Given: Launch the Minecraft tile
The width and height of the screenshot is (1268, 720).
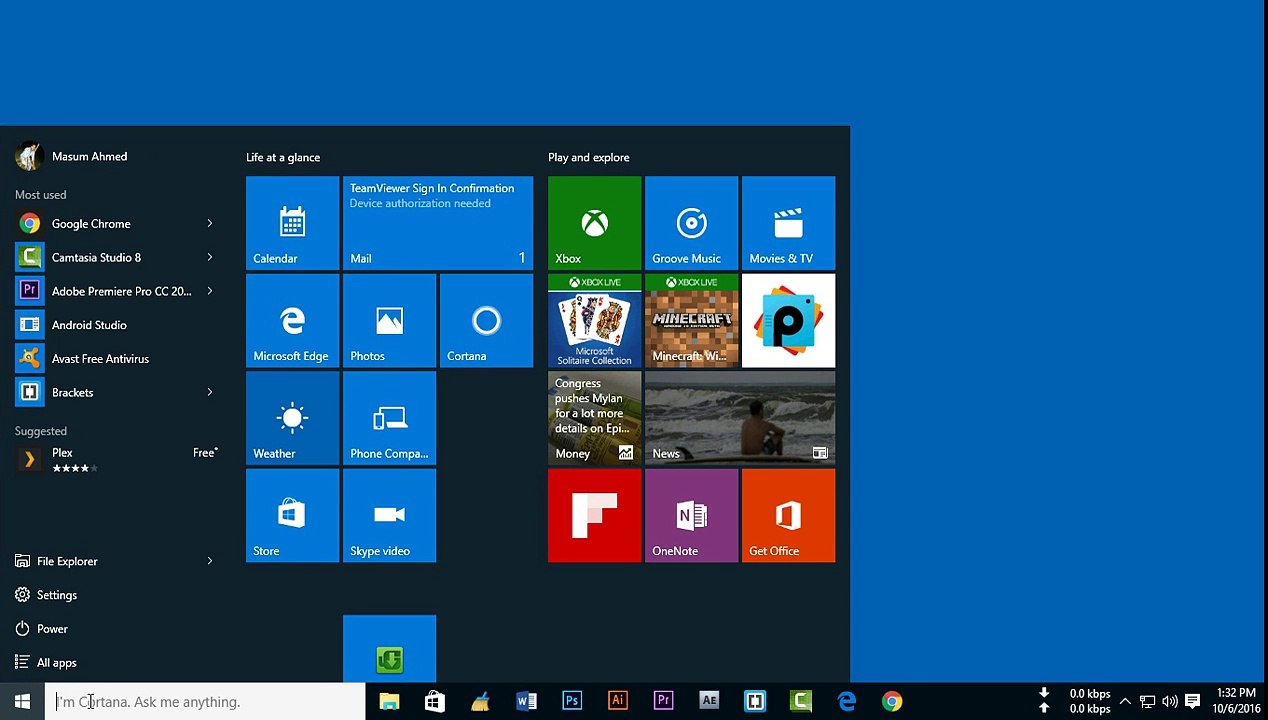Looking at the screenshot, I should point(691,320).
